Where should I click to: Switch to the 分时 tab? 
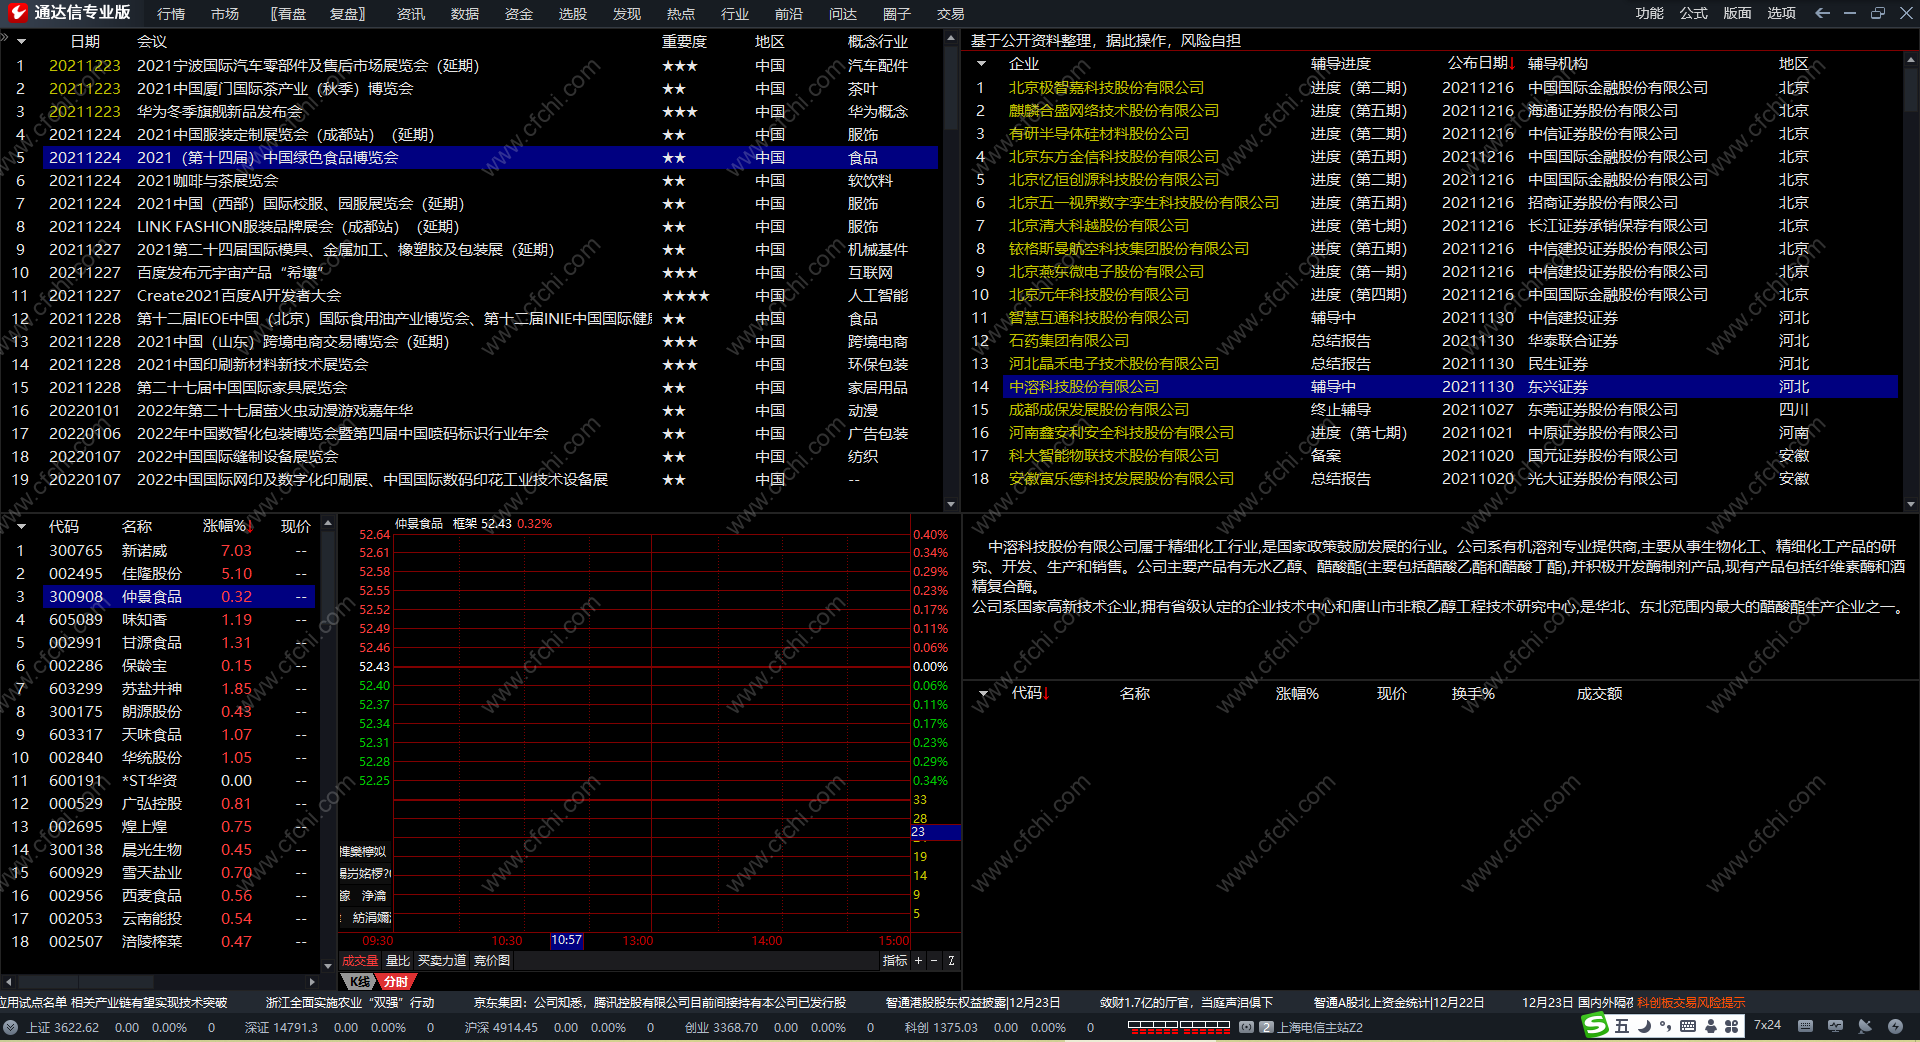[397, 982]
